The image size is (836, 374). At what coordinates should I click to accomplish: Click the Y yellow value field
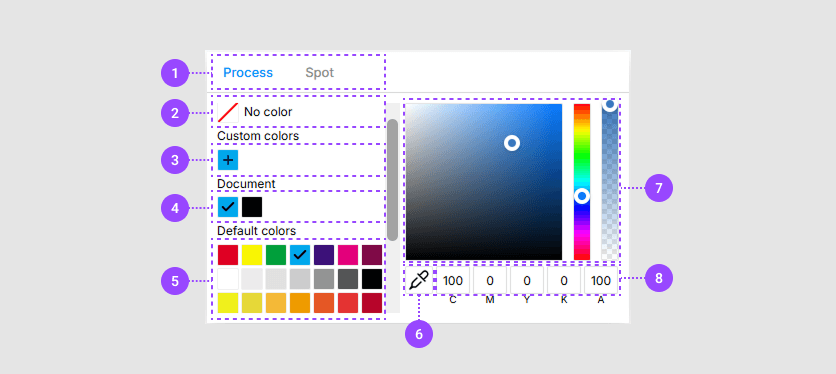(527, 281)
